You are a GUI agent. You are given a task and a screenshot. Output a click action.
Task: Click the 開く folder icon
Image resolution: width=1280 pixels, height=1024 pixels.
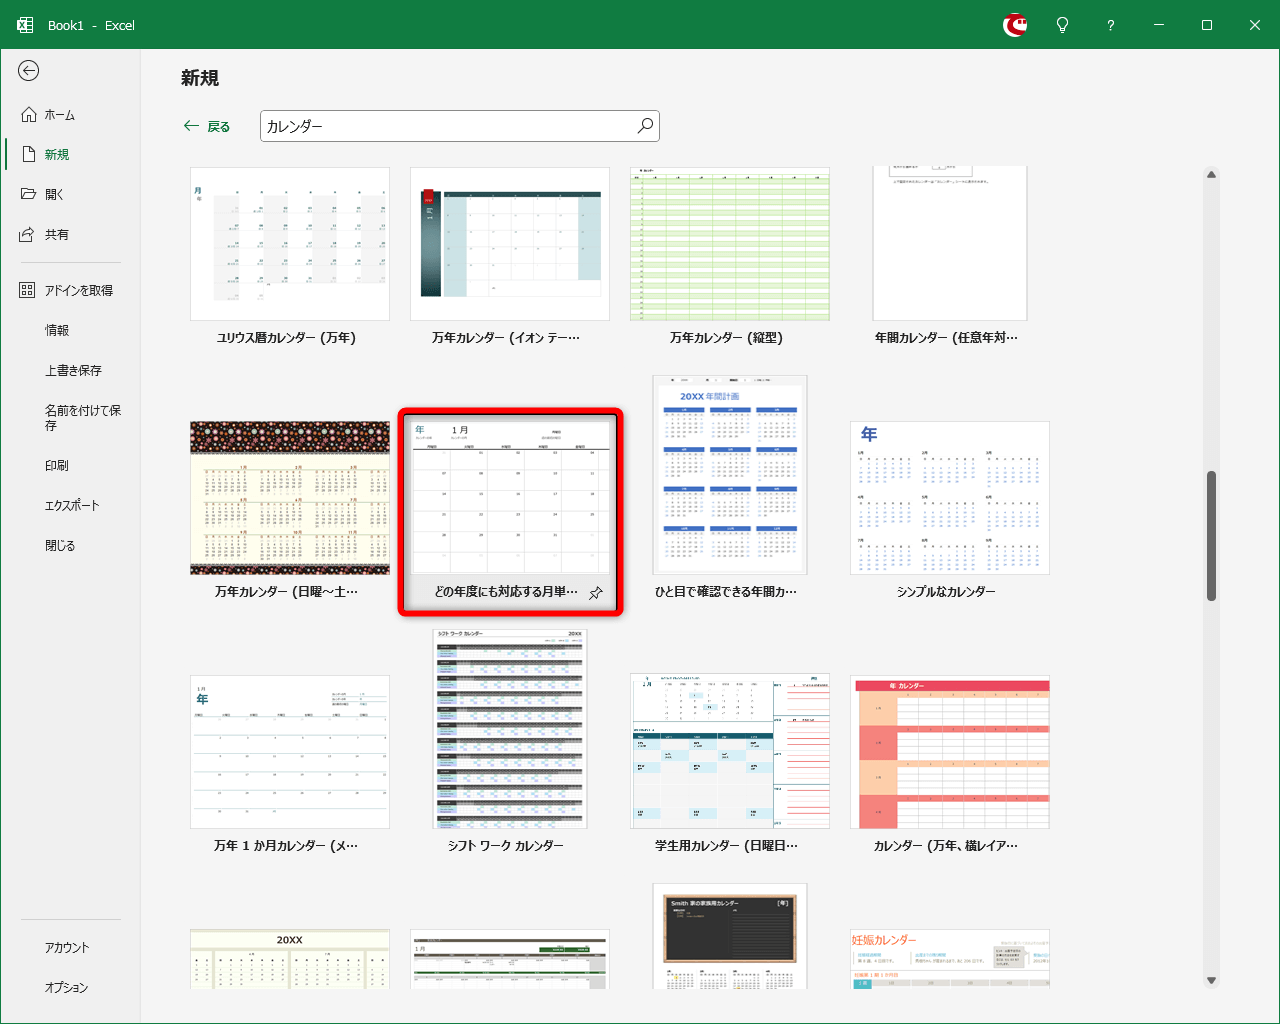[x=29, y=194]
